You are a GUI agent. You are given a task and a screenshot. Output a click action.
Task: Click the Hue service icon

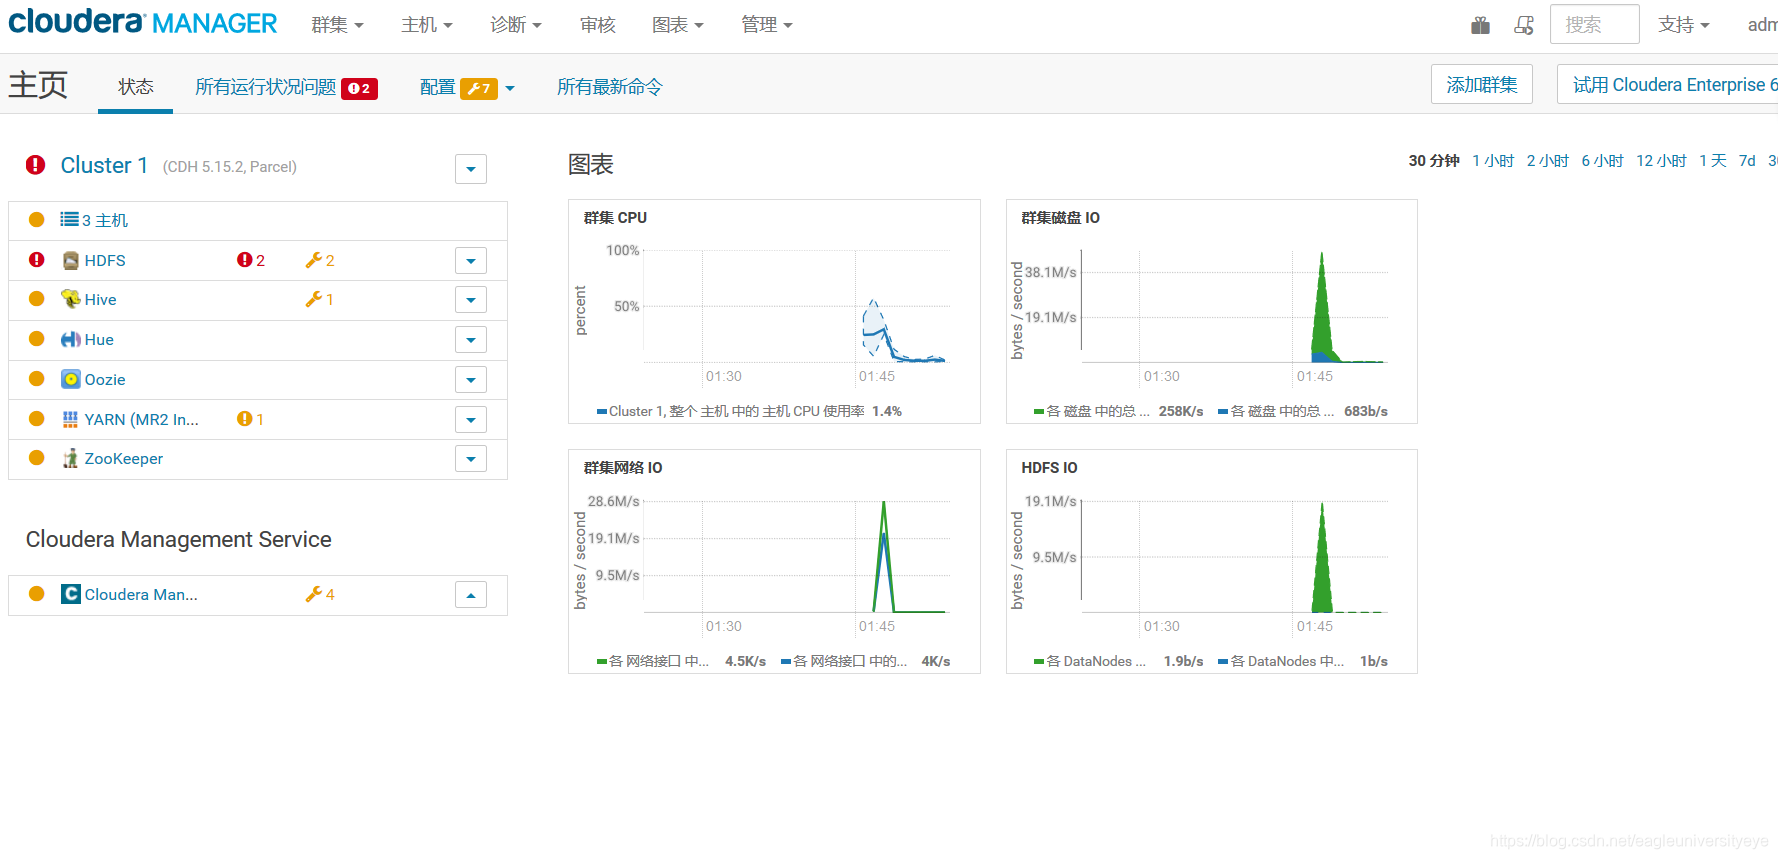[x=71, y=339]
